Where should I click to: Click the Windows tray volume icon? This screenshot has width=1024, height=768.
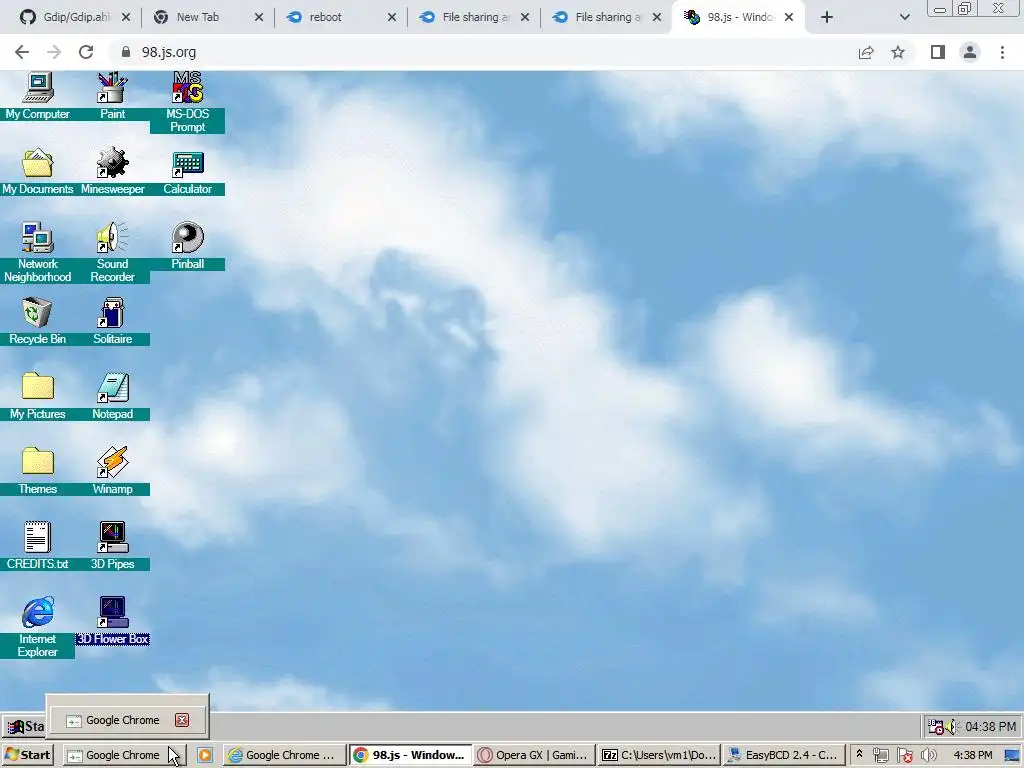(x=928, y=756)
